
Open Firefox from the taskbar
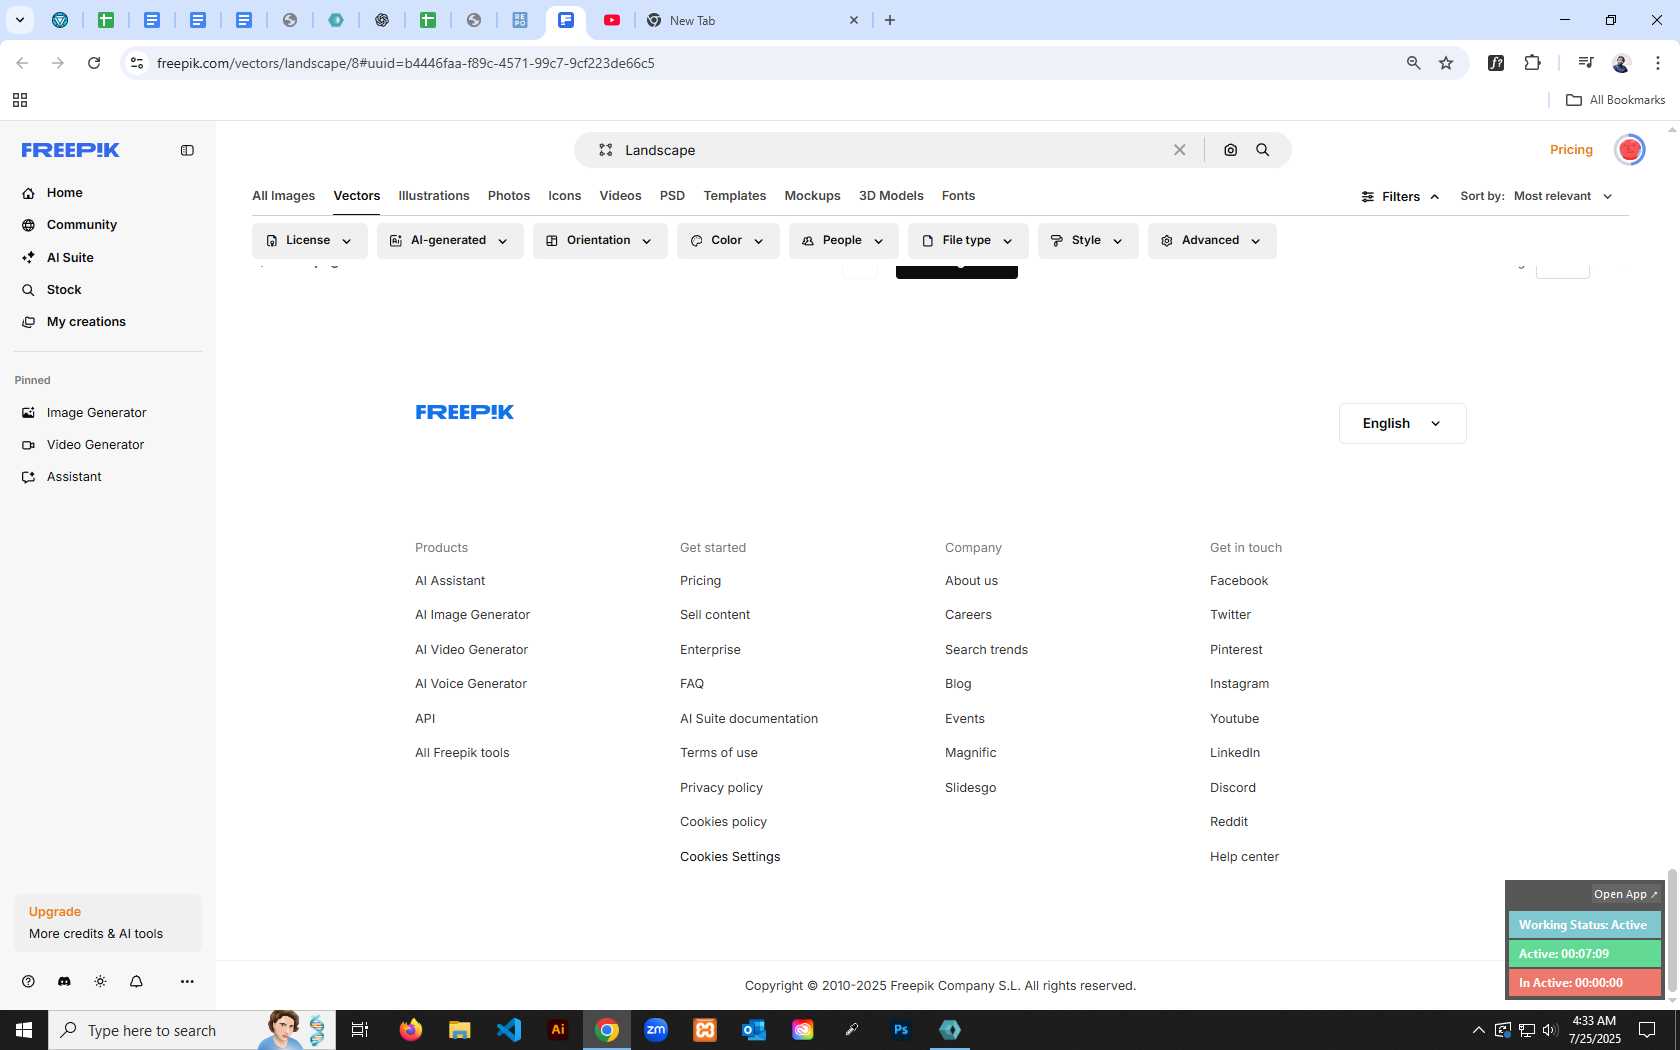pos(411,1030)
